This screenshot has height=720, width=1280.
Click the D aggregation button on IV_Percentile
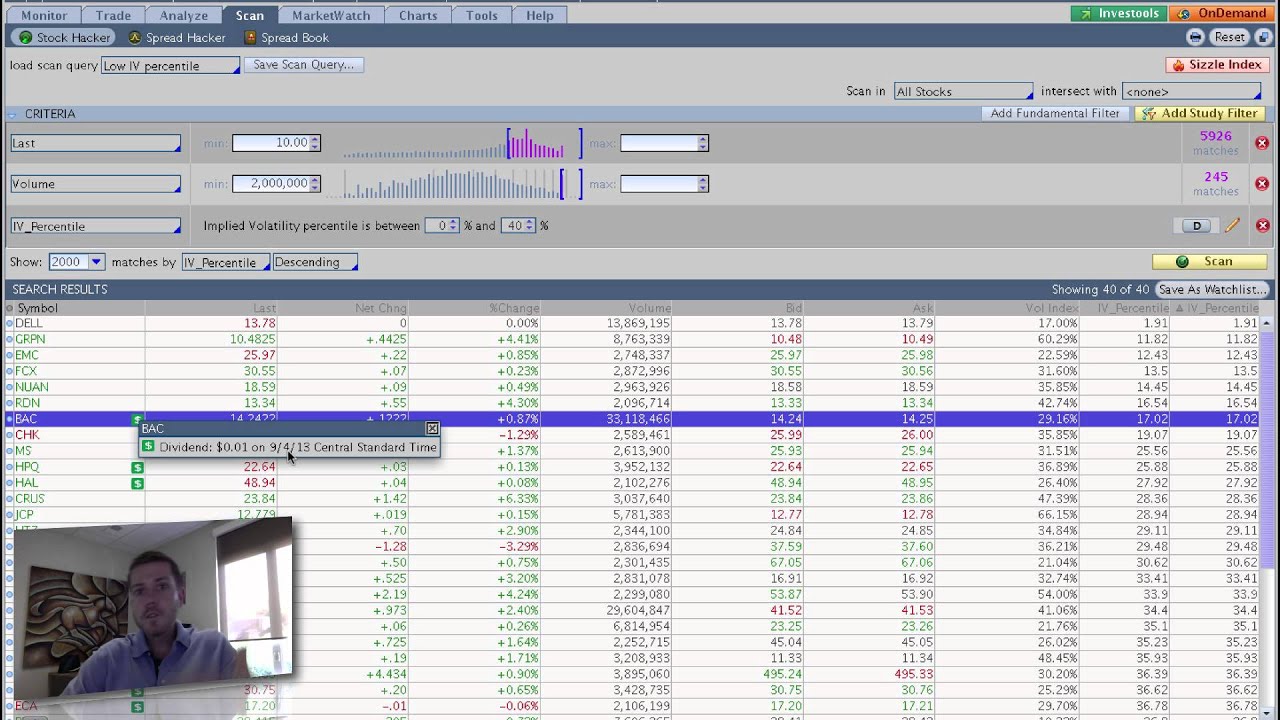[1197, 226]
